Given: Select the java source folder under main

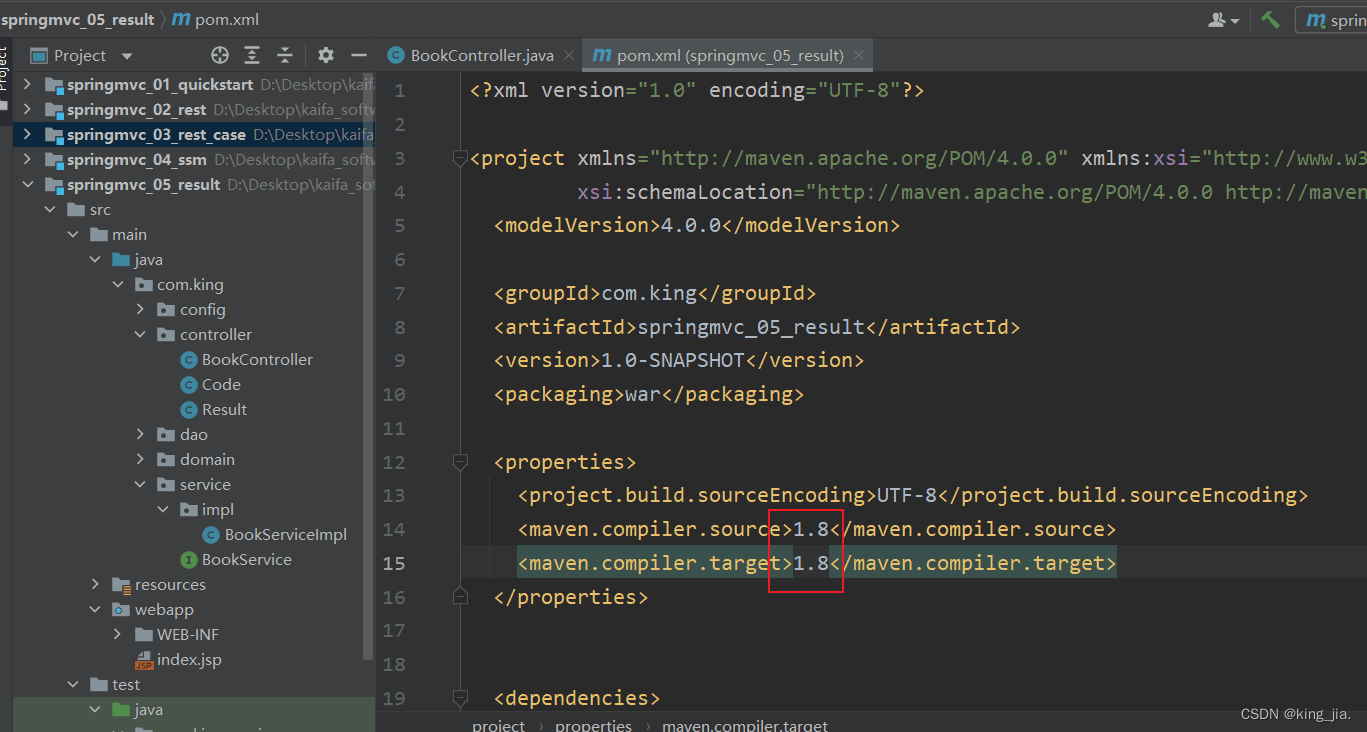Looking at the screenshot, I should coord(137,259).
